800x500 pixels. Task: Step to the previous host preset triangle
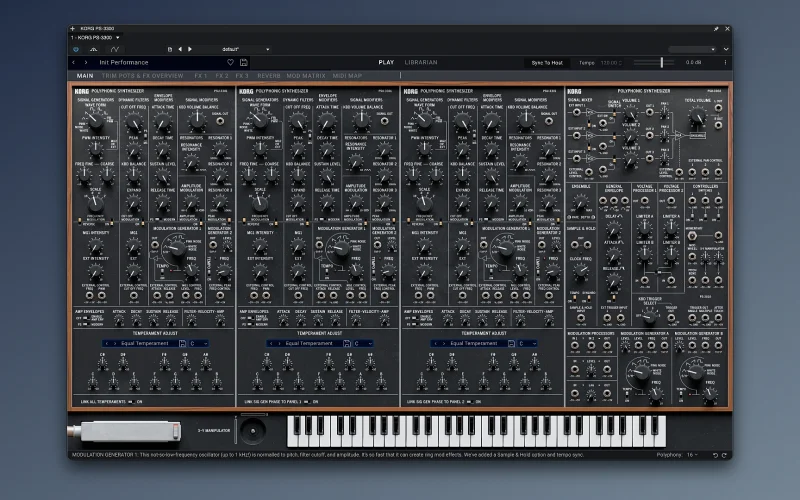point(180,49)
